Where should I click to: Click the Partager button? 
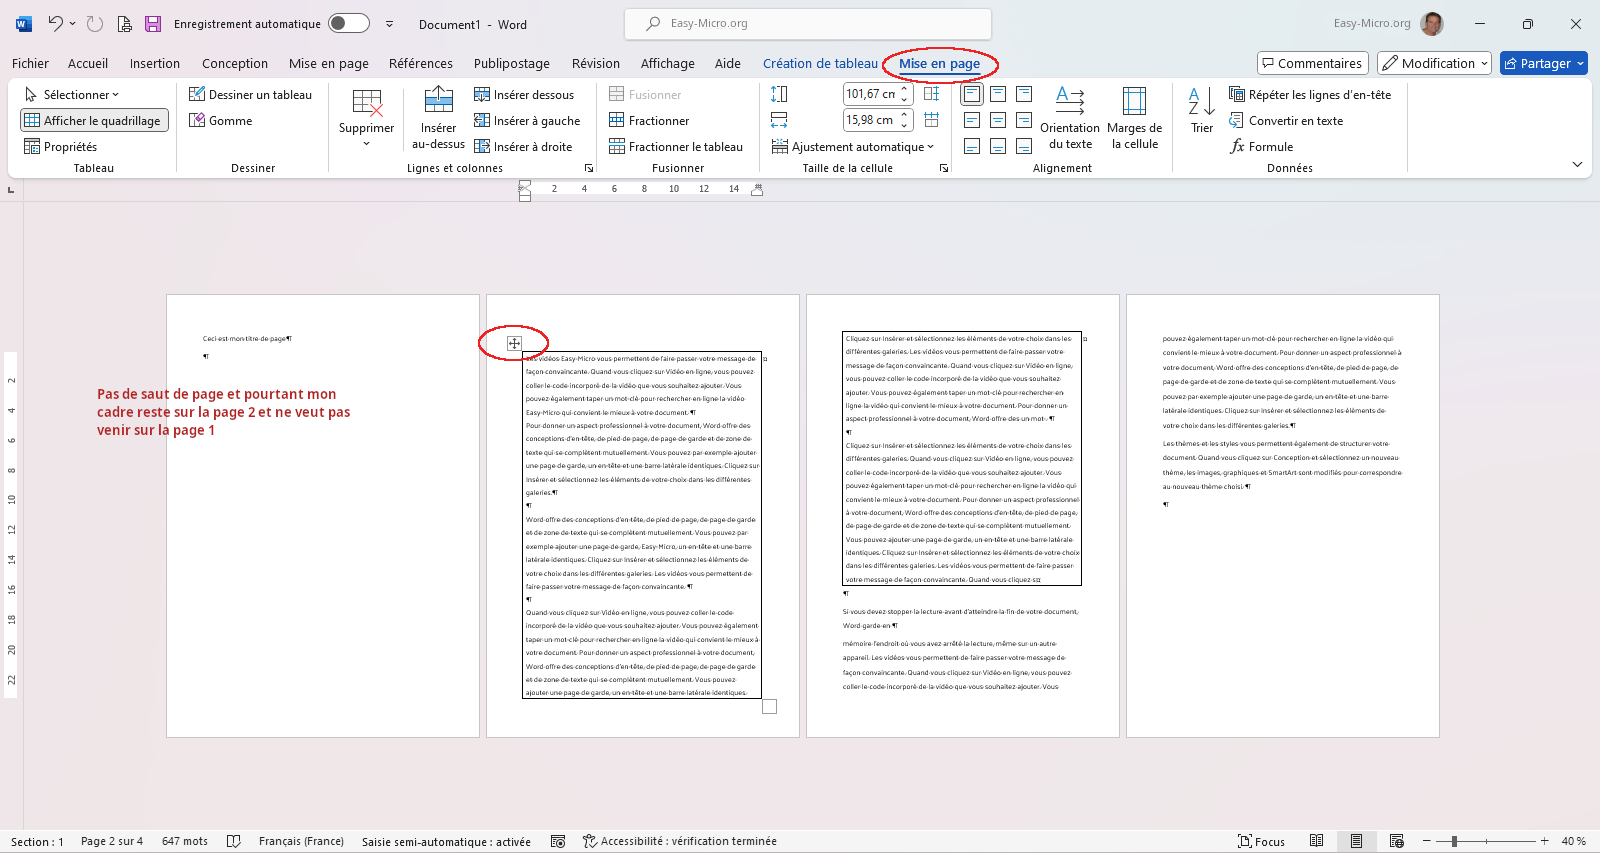(x=1543, y=63)
